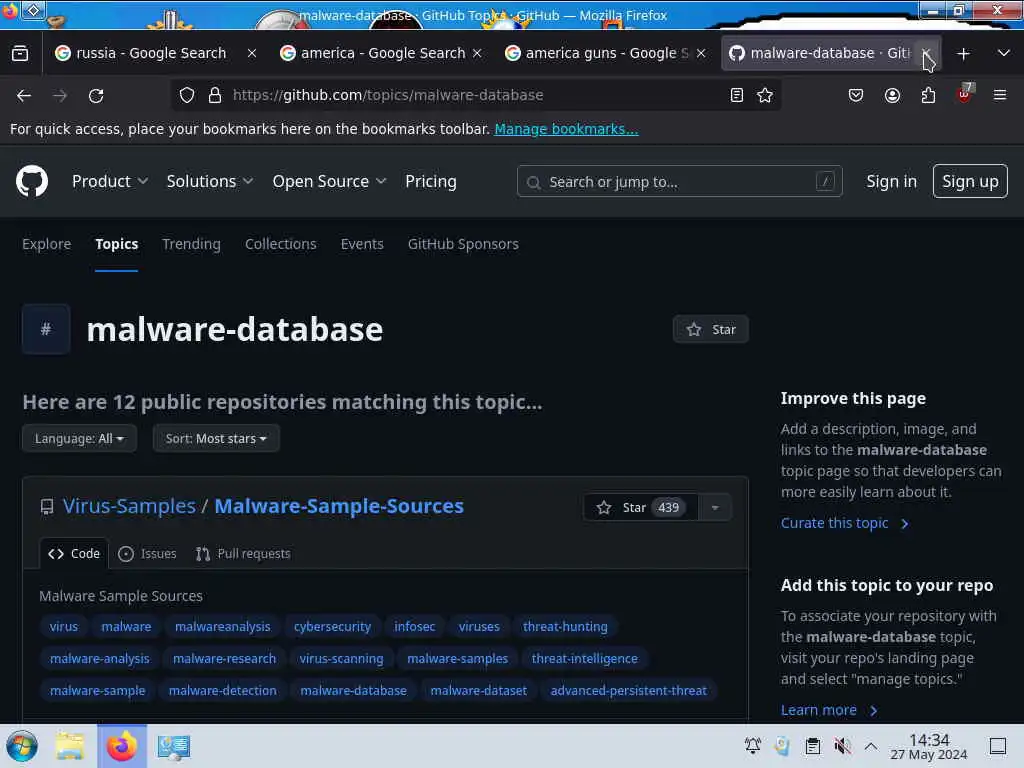Expand the Open Source menu
The height and width of the screenshot is (768, 1024).
pos(329,182)
